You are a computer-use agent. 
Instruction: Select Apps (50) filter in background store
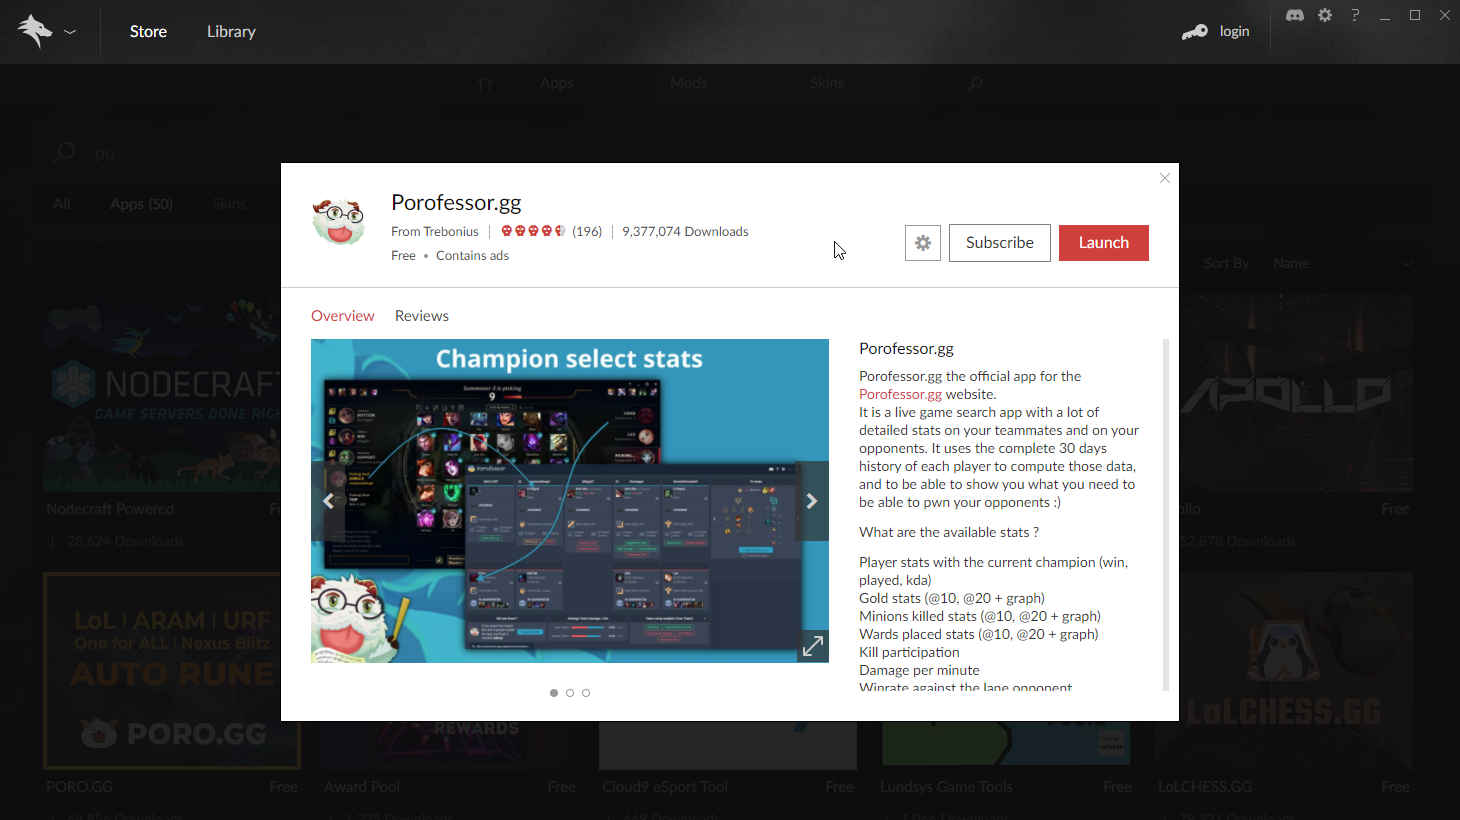click(141, 204)
